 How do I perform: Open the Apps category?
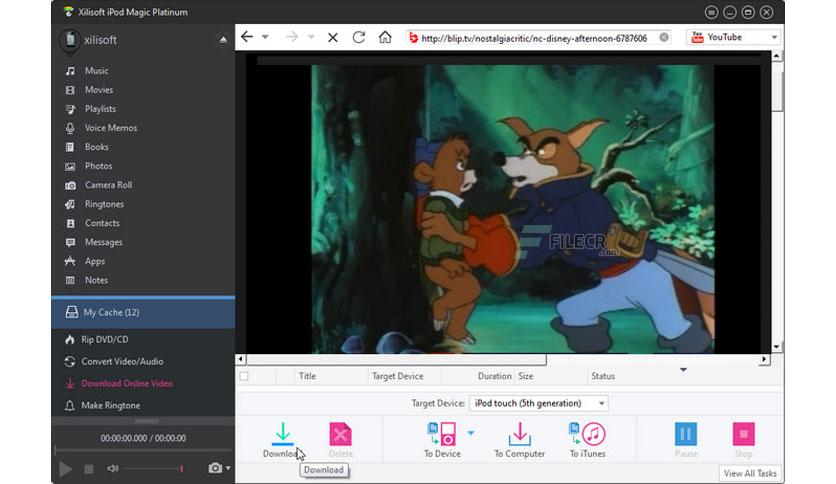click(94, 261)
